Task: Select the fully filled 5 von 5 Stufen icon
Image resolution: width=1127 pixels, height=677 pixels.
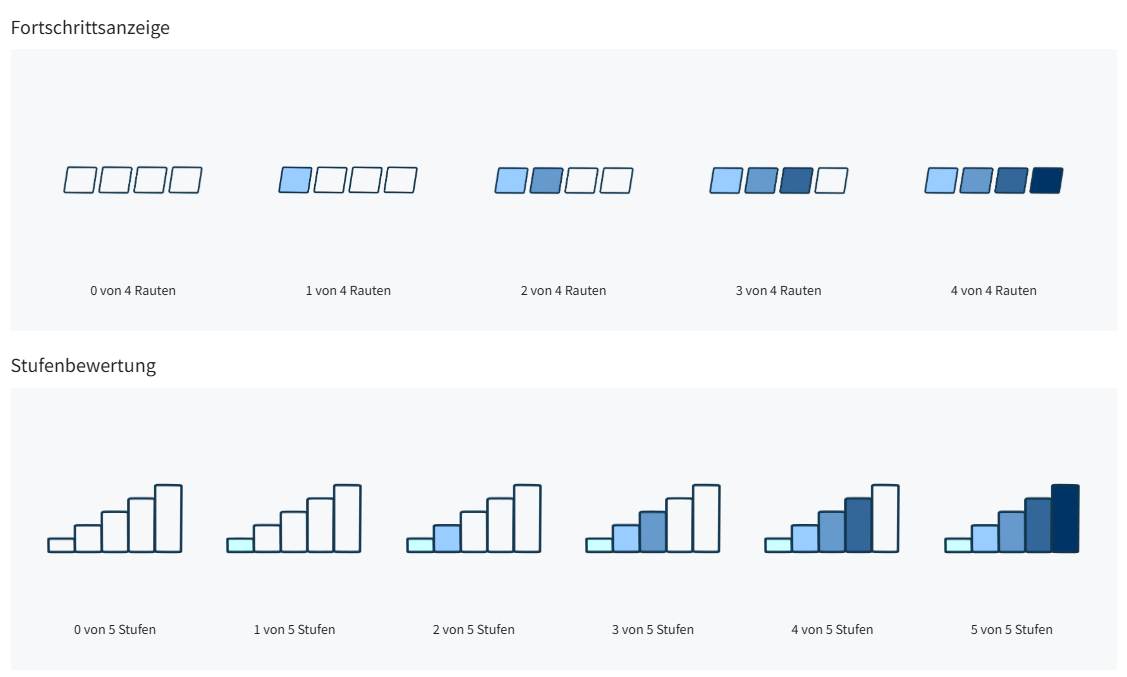Action: tap(1012, 518)
